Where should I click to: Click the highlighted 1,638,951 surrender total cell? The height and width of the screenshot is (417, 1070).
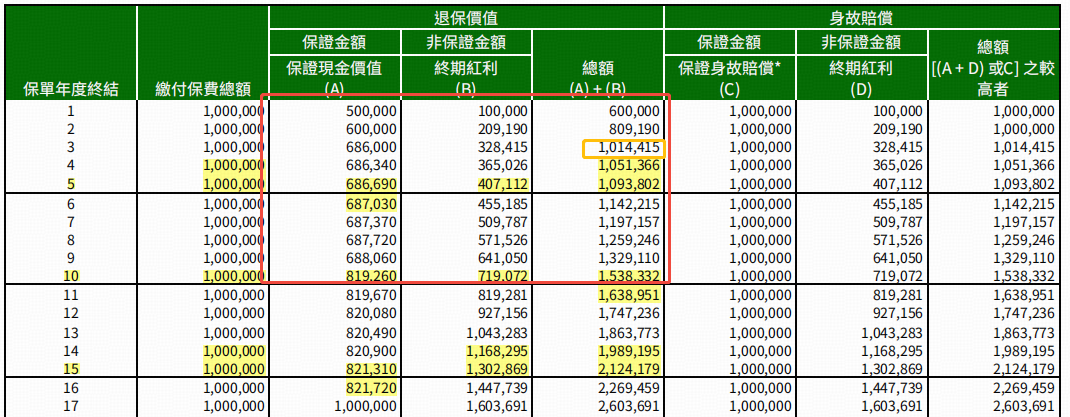pyautogui.click(x=629, y=295)
